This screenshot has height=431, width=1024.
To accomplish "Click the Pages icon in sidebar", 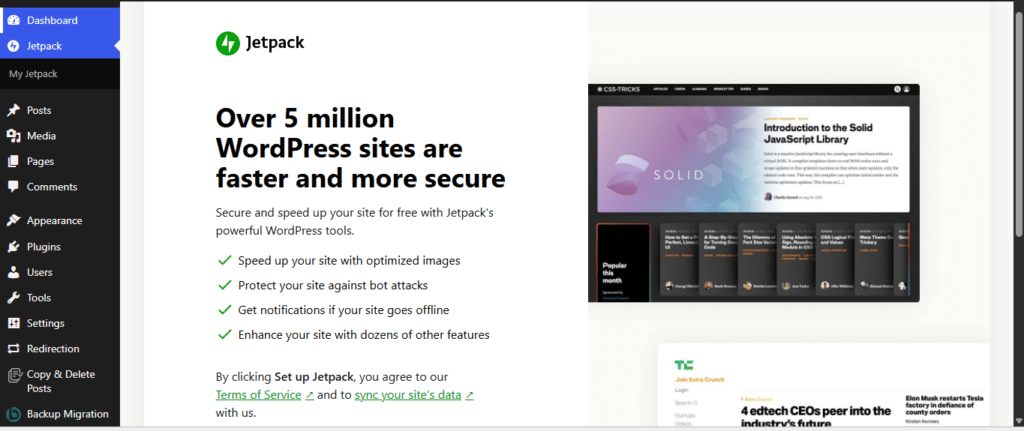I will tap(13, 161).
